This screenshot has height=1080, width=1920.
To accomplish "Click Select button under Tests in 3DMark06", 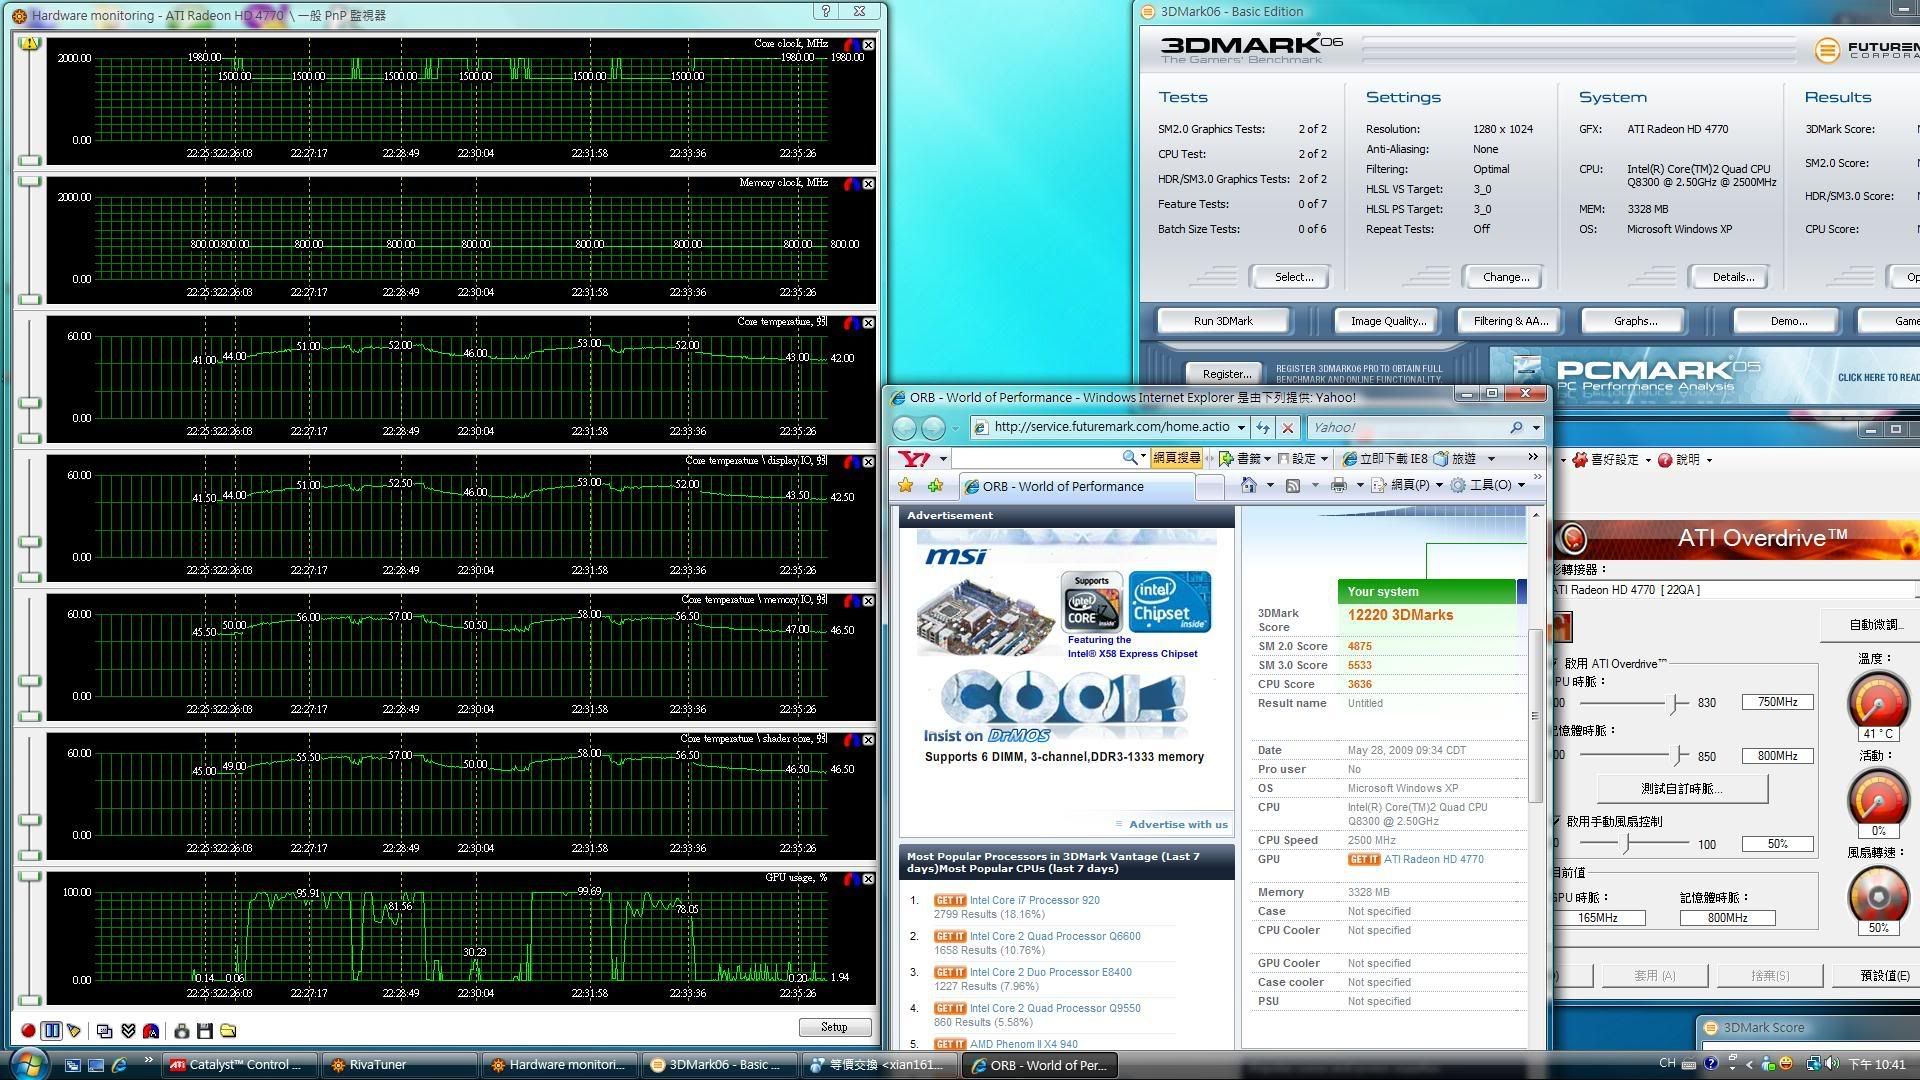I will tap(1293, 277).
